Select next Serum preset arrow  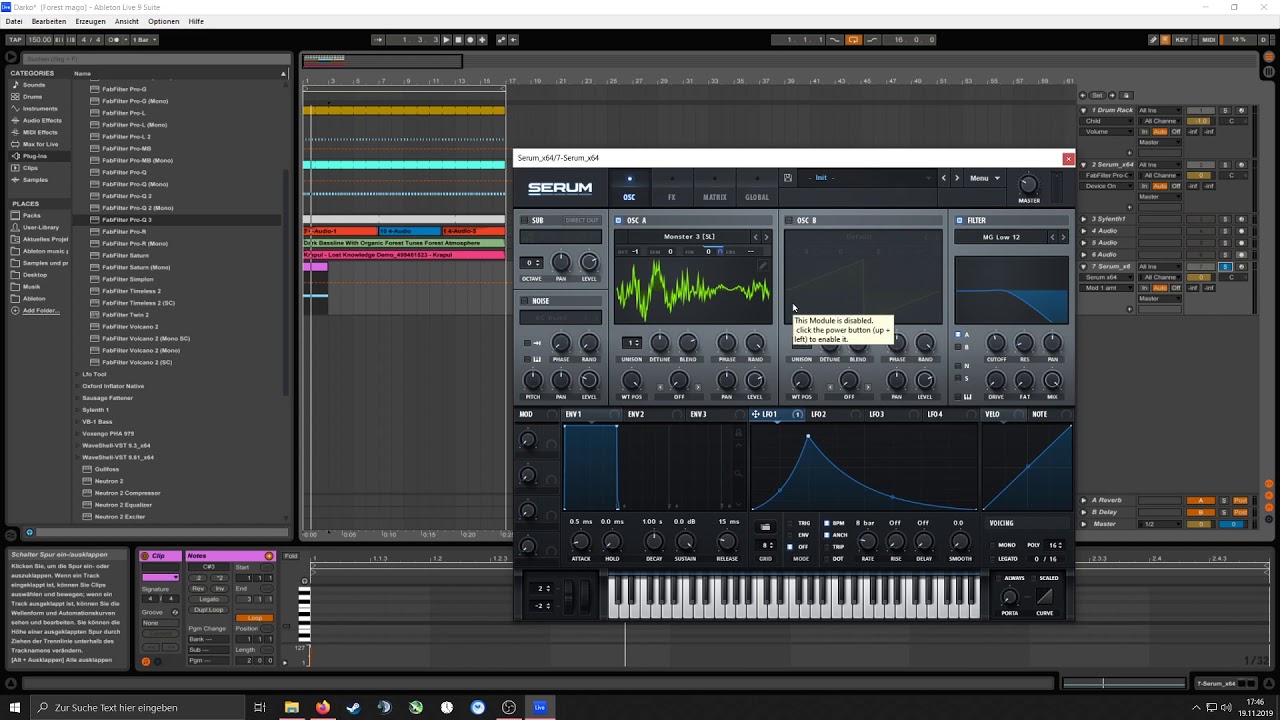[957, 178]
